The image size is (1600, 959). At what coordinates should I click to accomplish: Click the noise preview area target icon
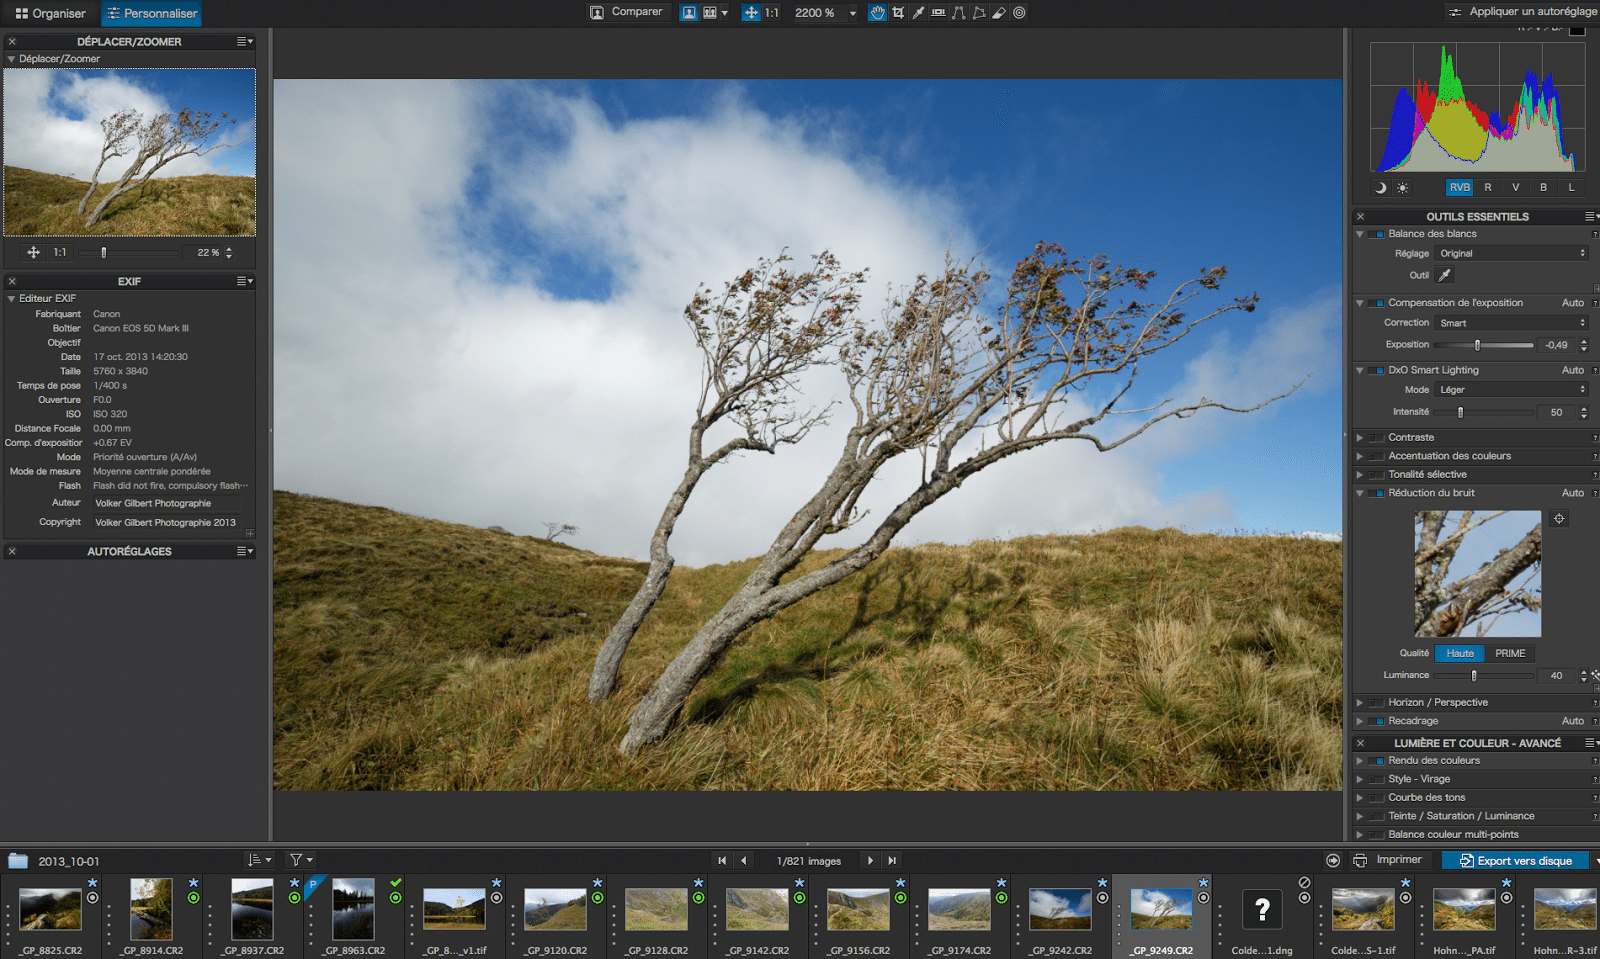[1559, 518]
